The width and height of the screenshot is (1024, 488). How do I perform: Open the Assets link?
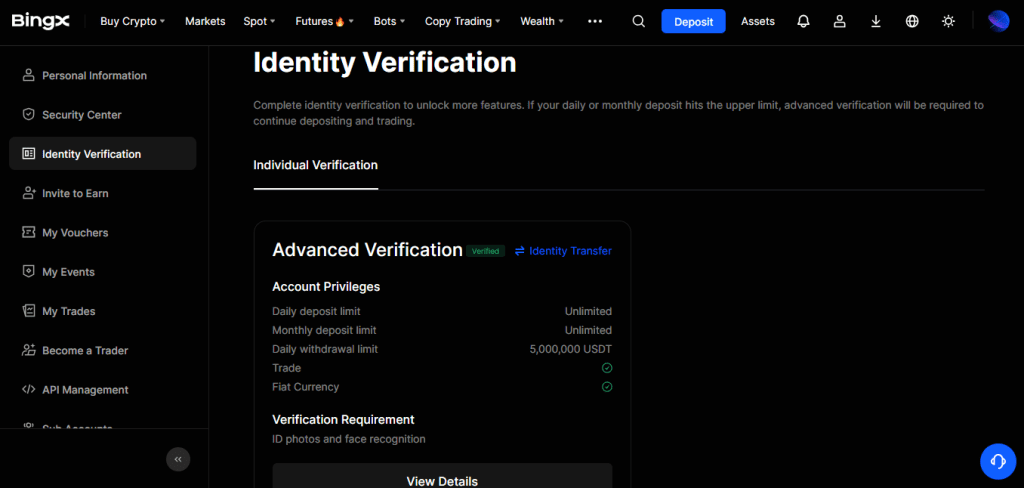(x=758, y=22)
